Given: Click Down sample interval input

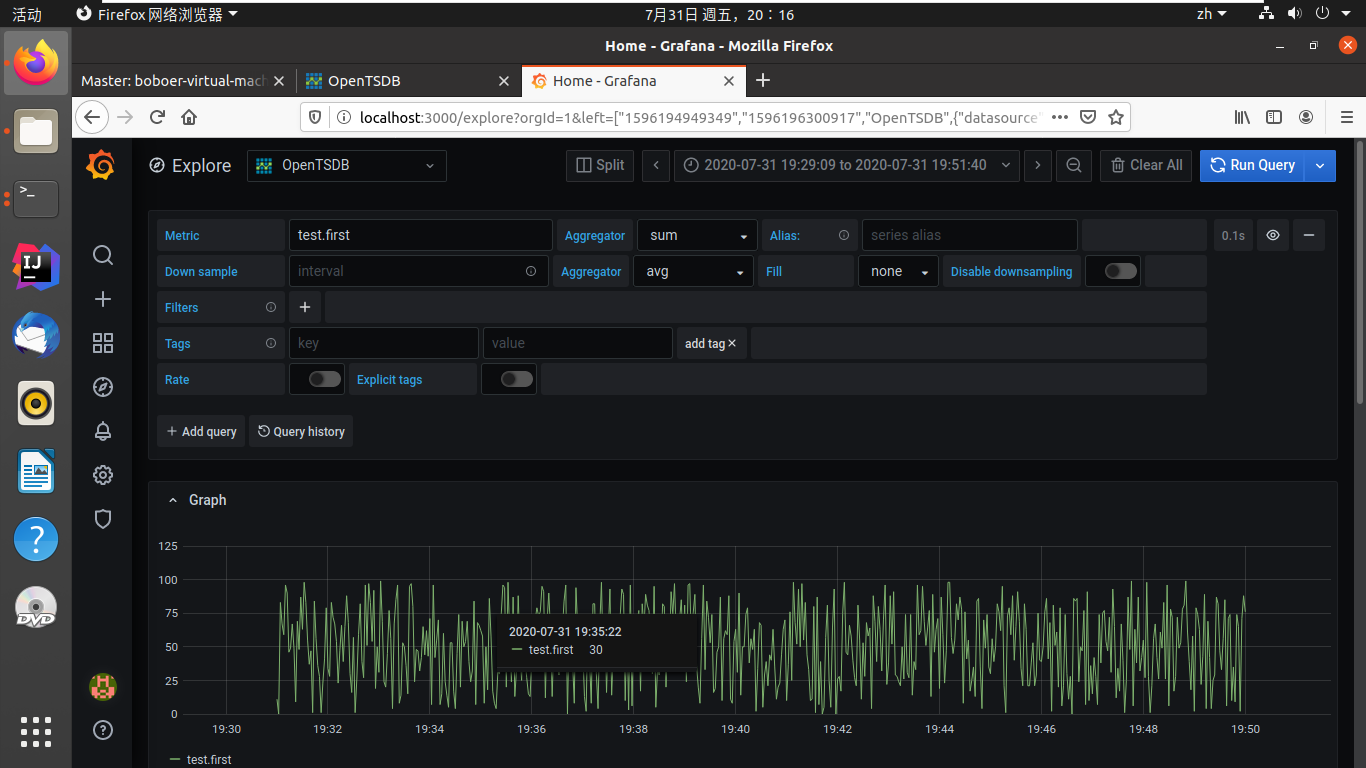Looking at the screenshot, I should coord(418,271).
